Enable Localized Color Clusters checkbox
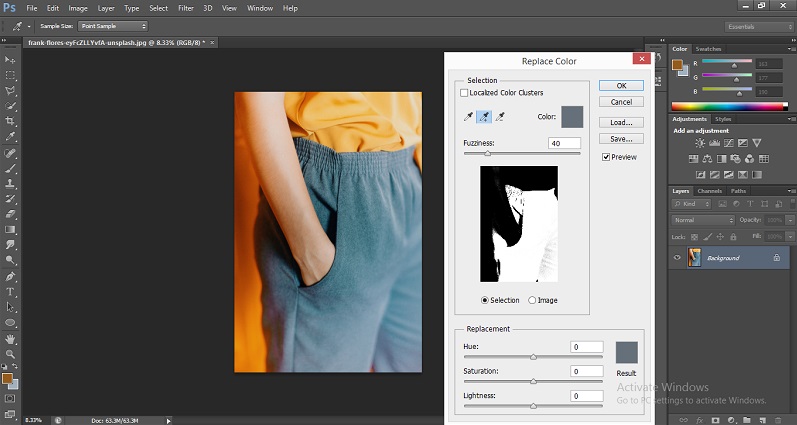The width and height of the screenshot is (797, 425). [464, 93]
